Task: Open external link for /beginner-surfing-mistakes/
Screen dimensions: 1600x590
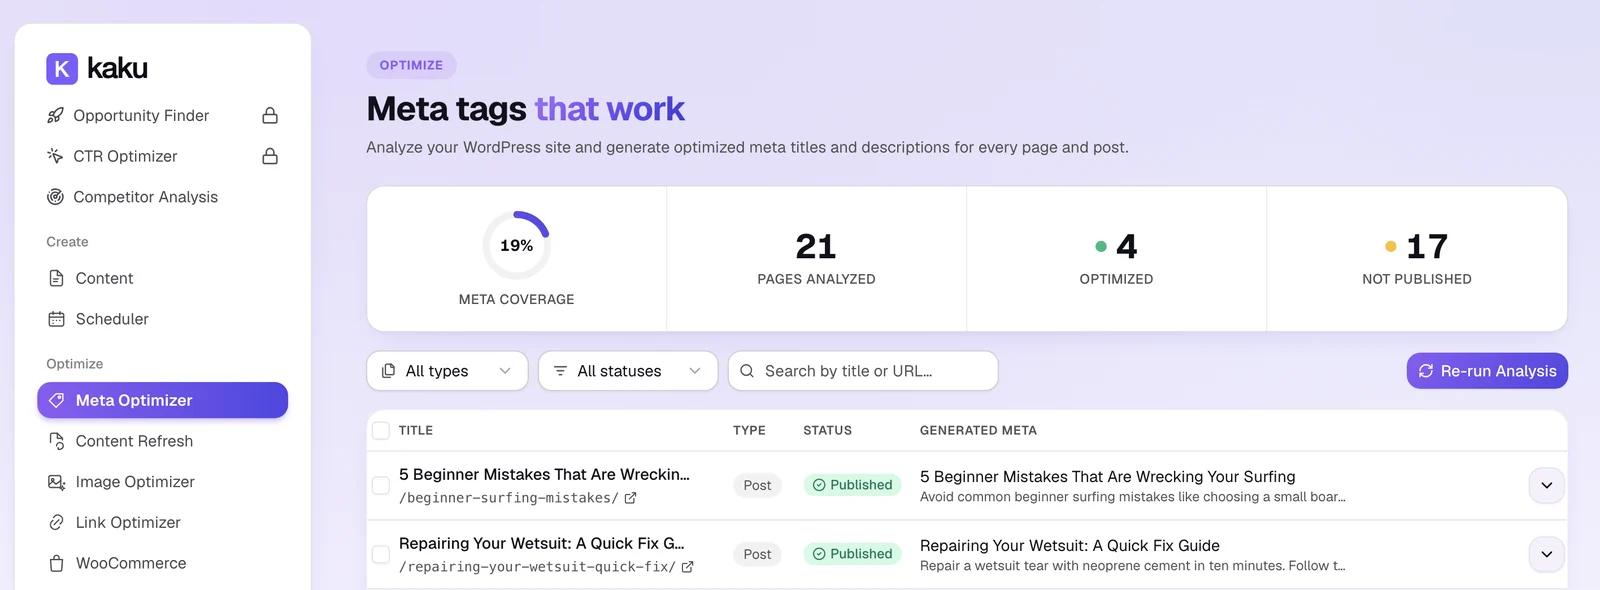Action: click(630, 498)
